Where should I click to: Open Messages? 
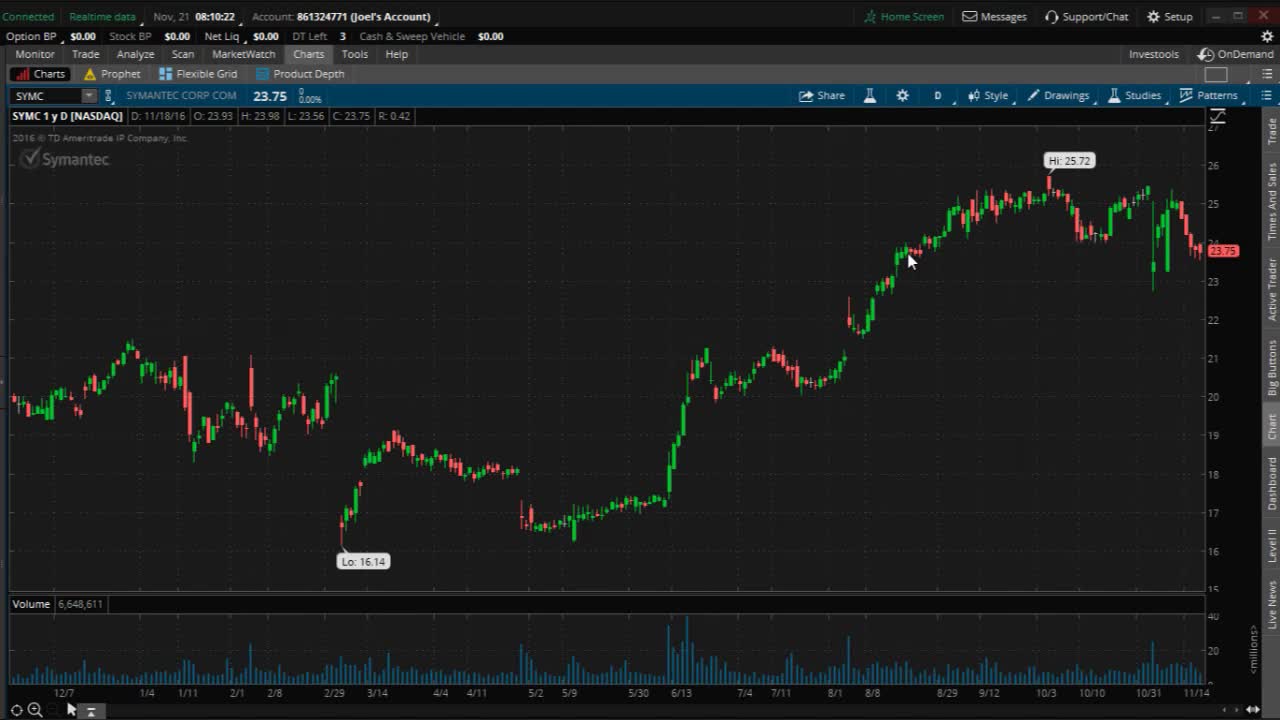coord(994,17)
